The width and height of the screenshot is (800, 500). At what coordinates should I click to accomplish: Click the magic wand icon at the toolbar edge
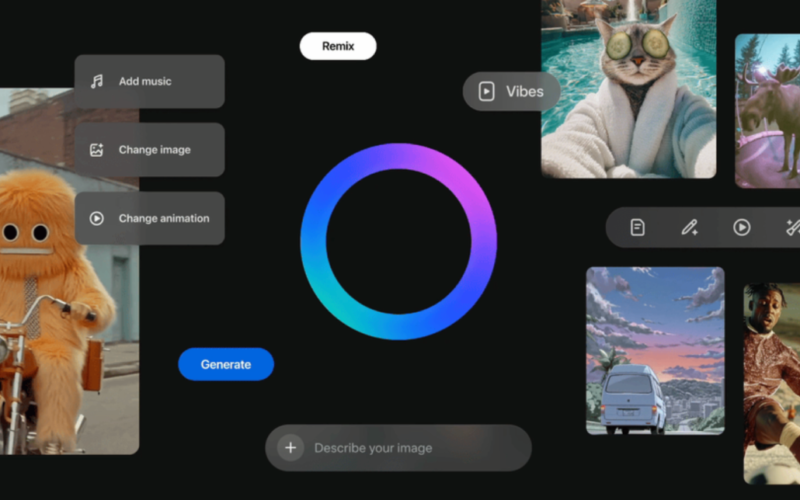(x=792, y=227)
